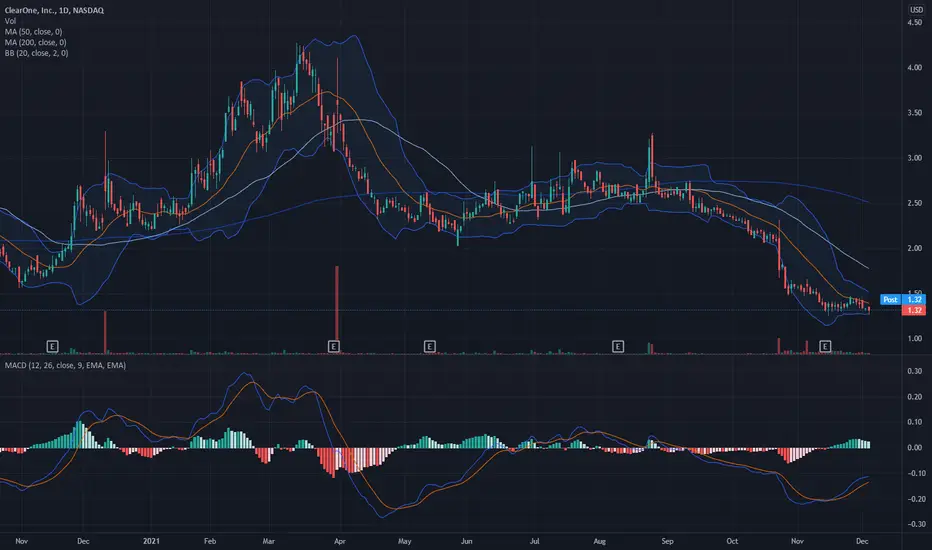Select the red 1.32 last price label
Viewport: 932px width, 550px height.
914,310
